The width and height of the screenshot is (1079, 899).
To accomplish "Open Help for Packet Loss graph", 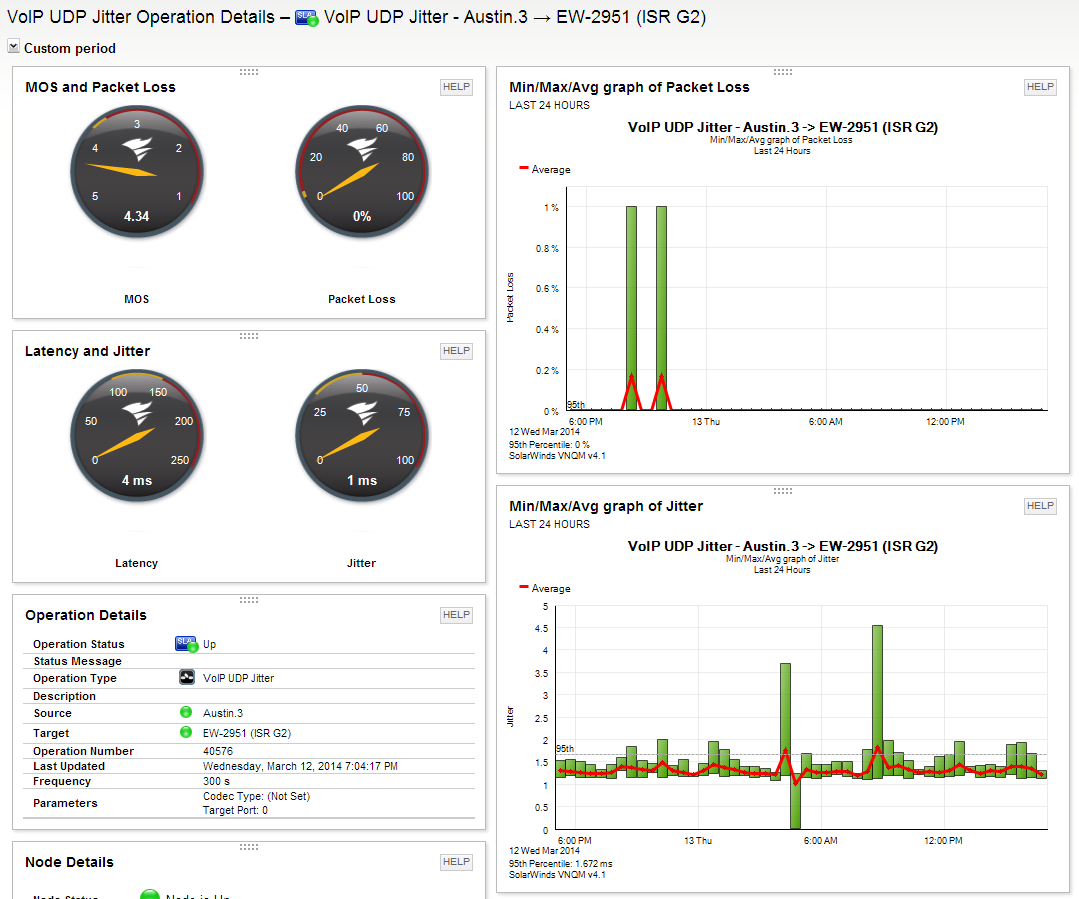I will pos(1040,87).
